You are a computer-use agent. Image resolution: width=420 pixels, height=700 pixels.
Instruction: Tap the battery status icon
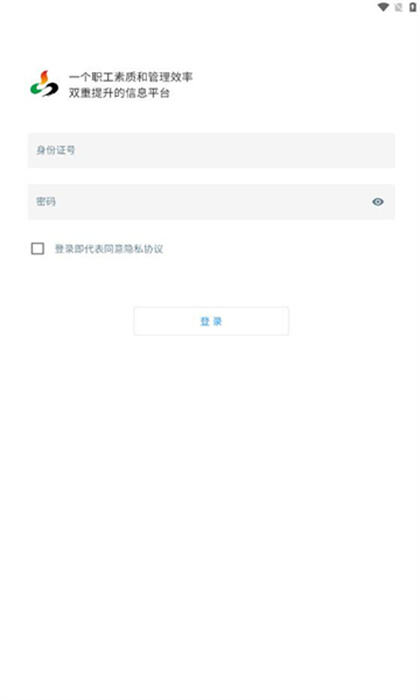(x=413, y=7)
